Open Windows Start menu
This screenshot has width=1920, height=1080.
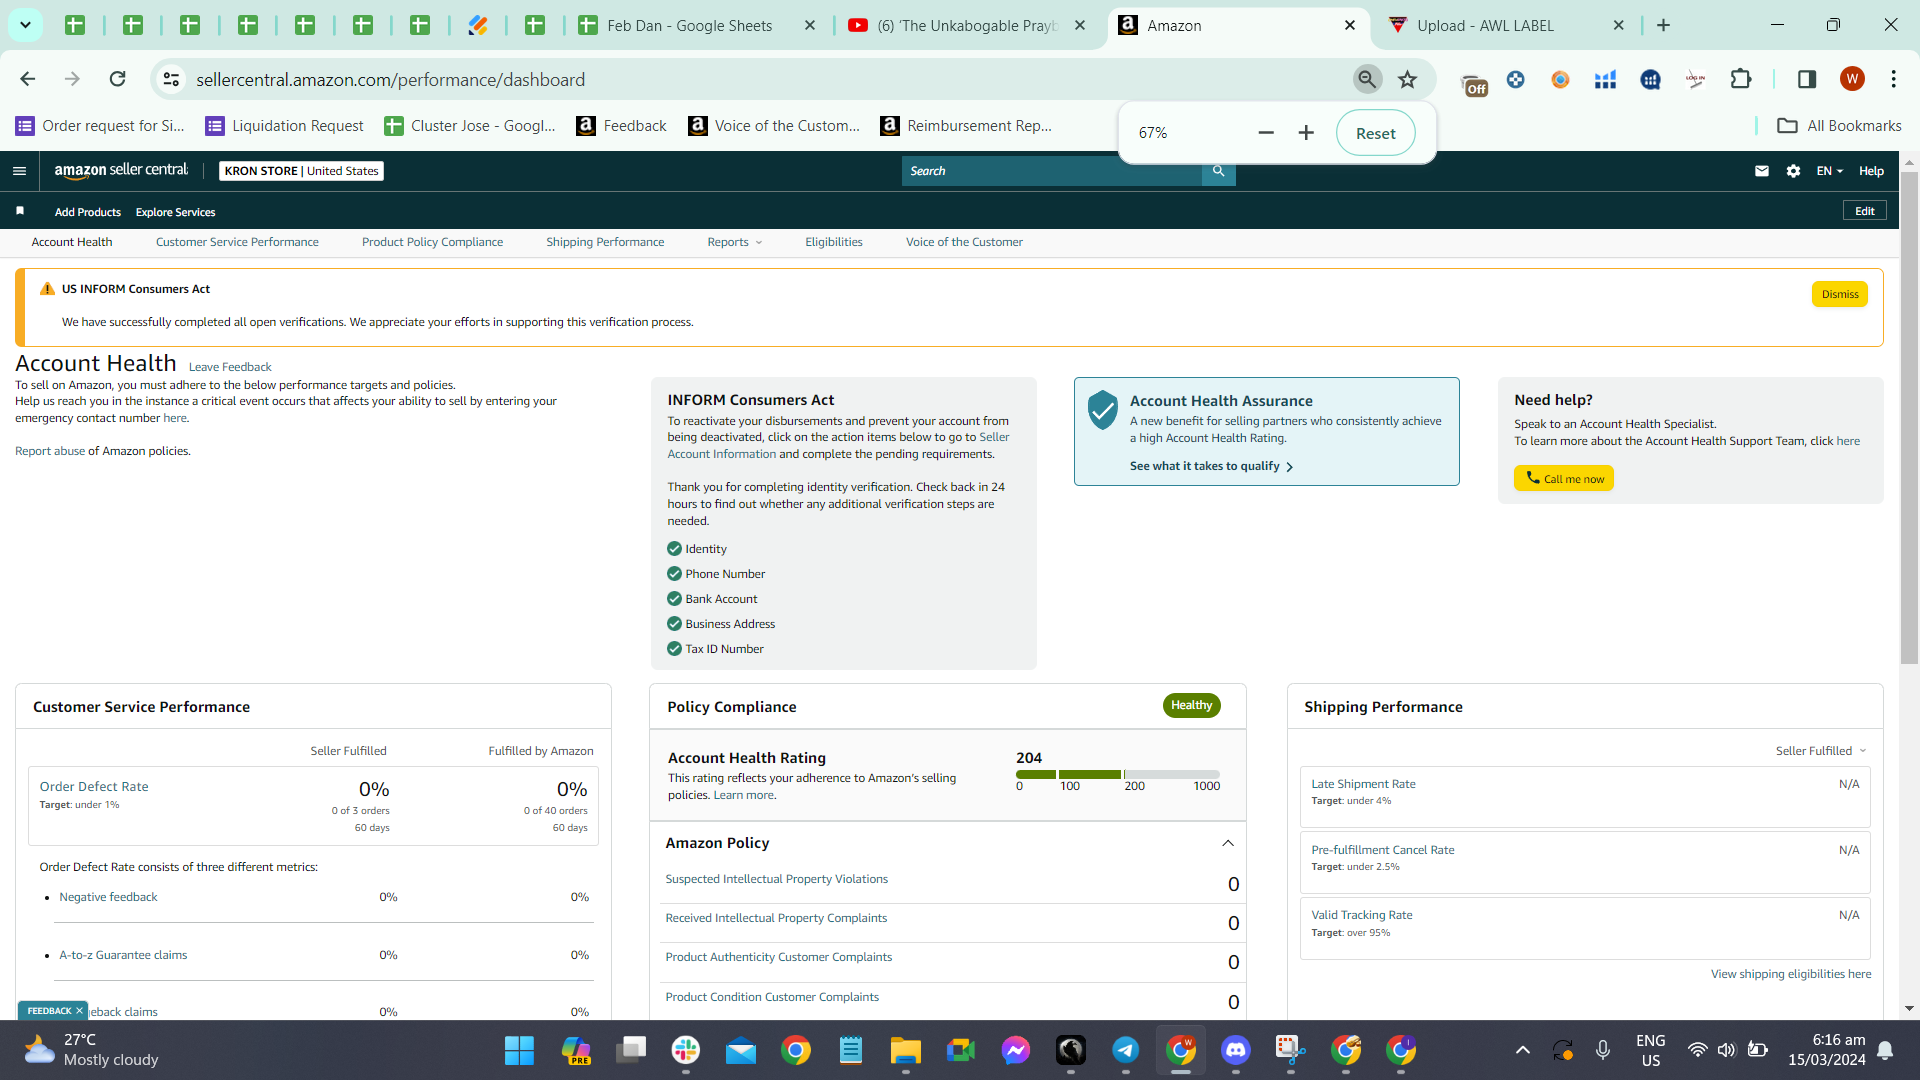tap(519, 1050)
